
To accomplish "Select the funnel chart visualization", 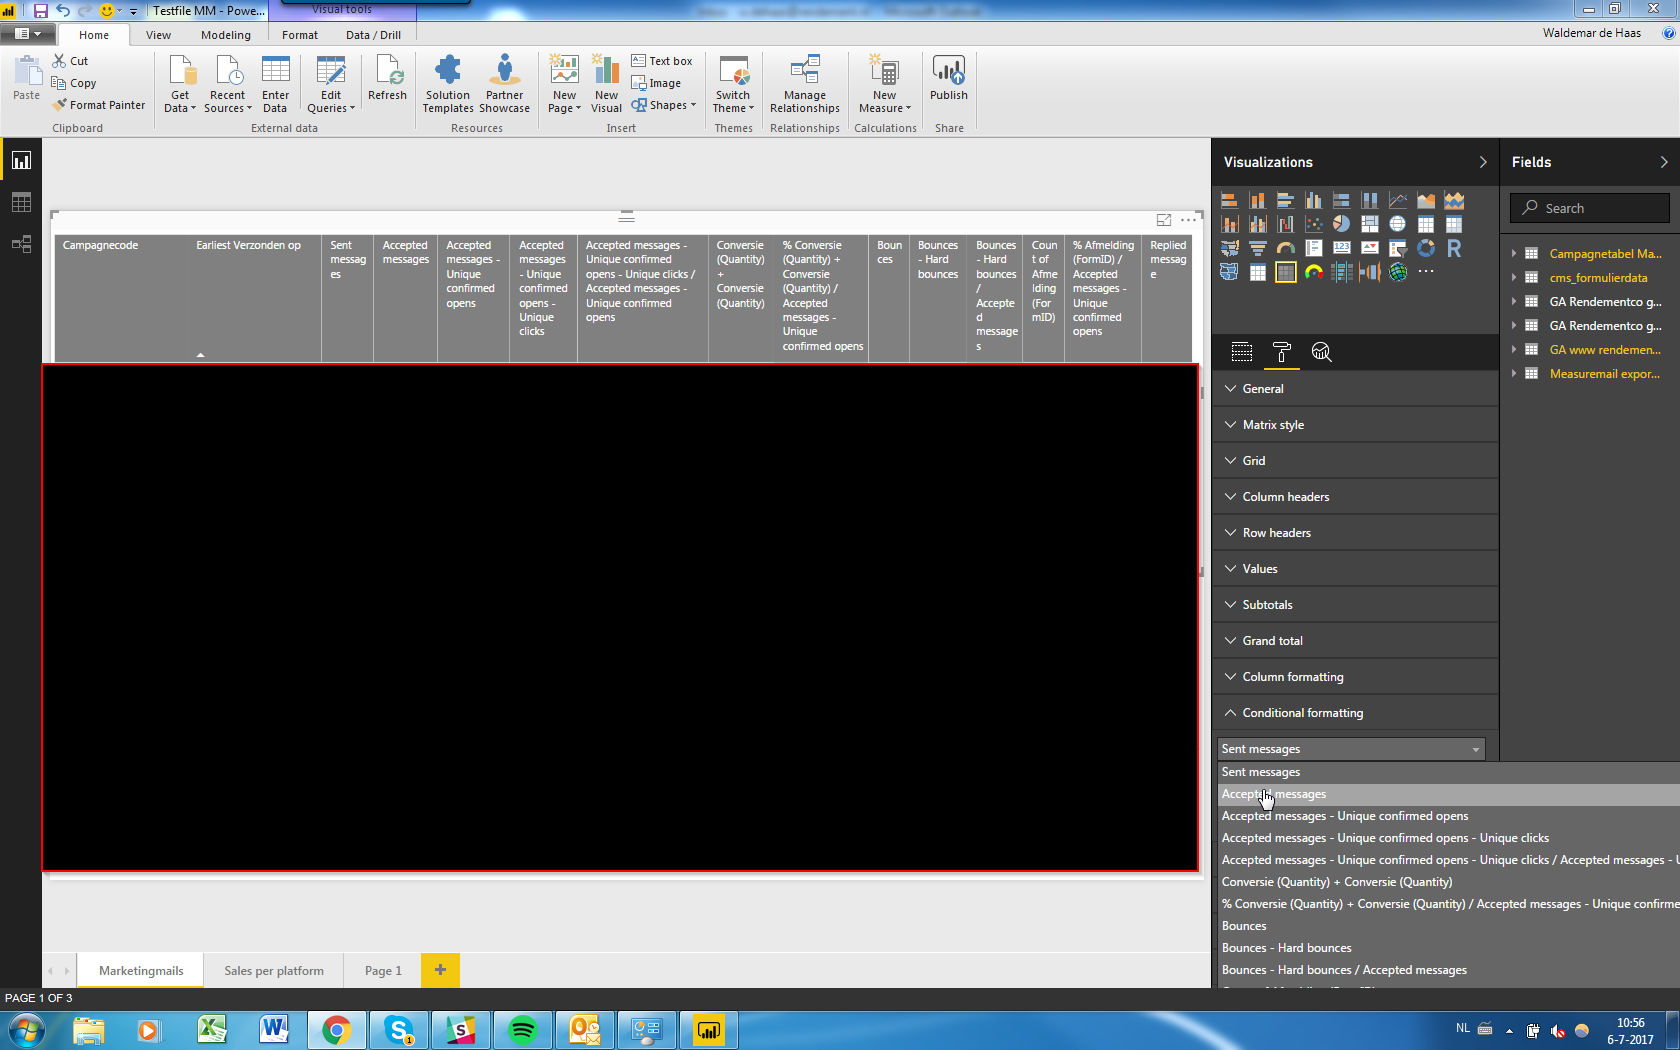I will (1257, 248).
